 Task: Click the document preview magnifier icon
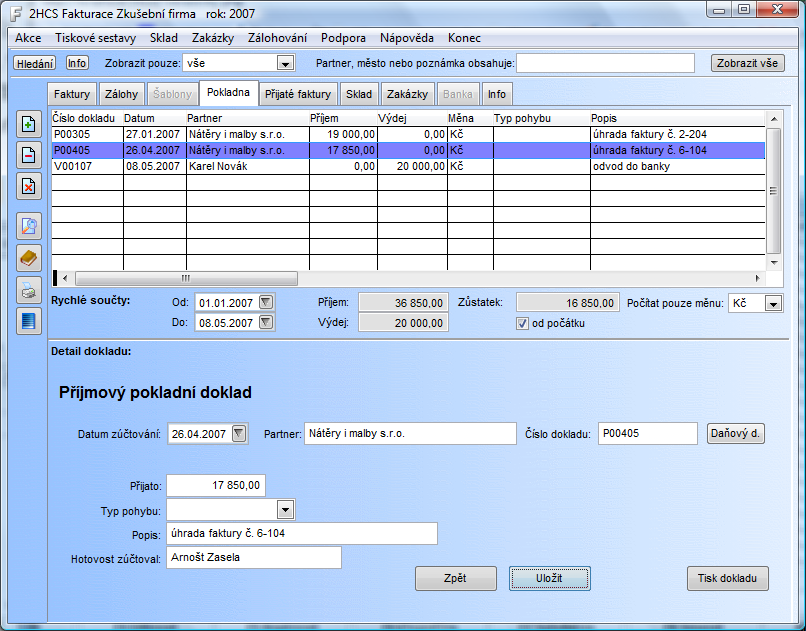29,226
